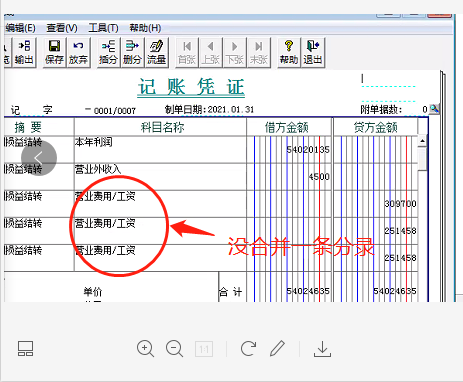Zoom out of the image
Image resolution: width=463 pixels, height=382 pixels.
click(x=174, y=349)
